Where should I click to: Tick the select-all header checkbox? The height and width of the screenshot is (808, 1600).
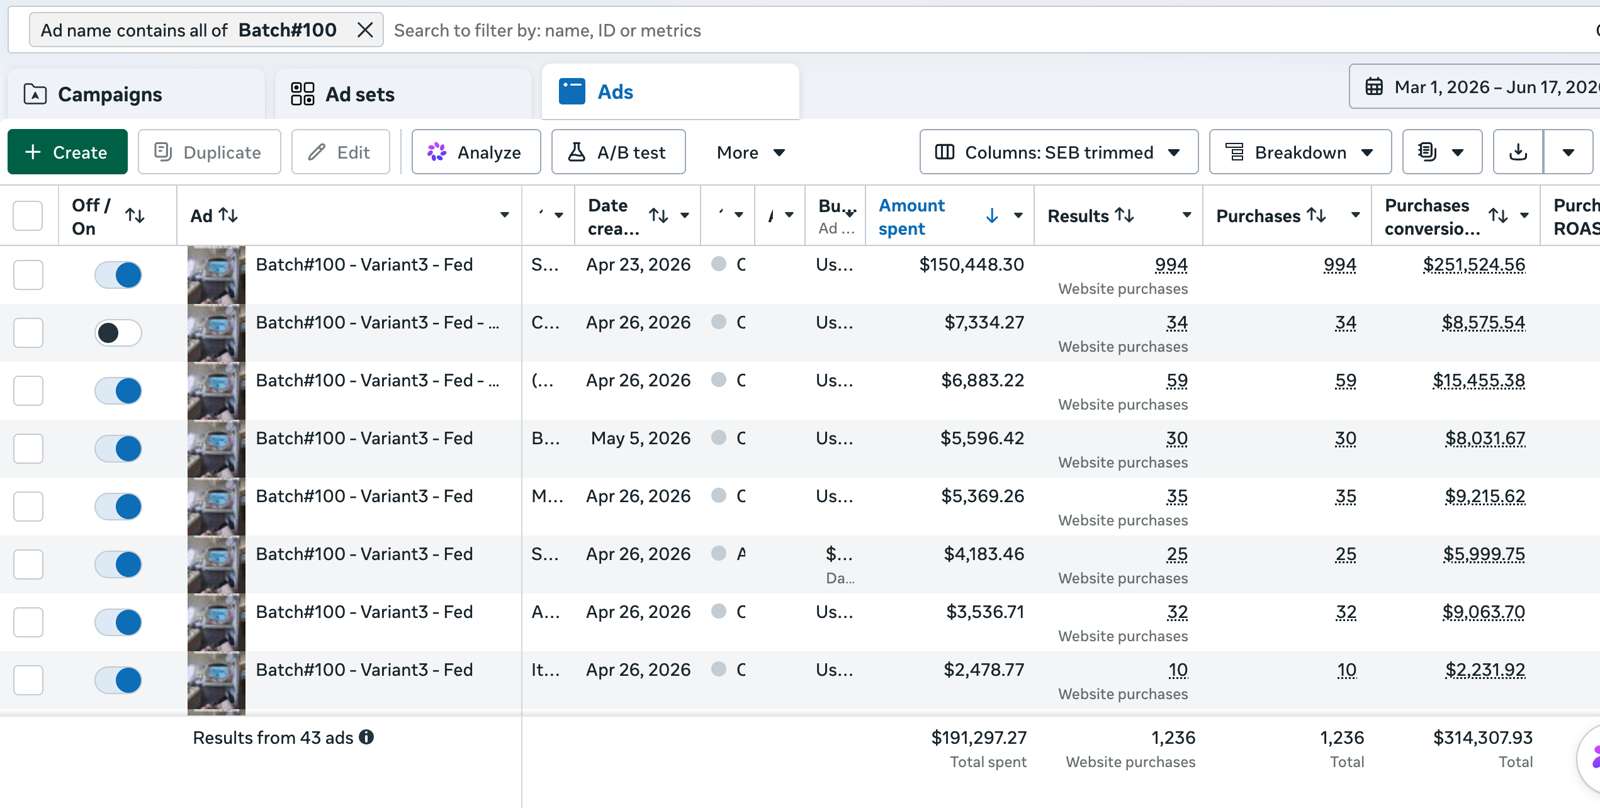pyautogui.click(x=28, y=215)
